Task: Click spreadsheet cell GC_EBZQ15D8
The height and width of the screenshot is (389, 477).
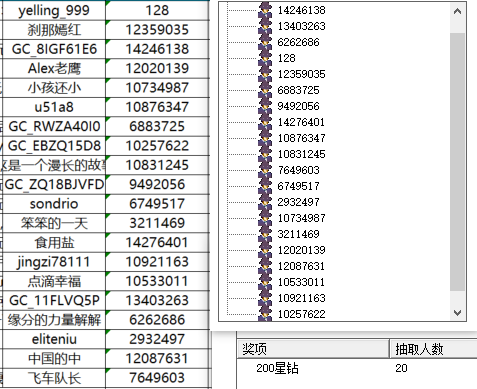Action: [54, 146]
